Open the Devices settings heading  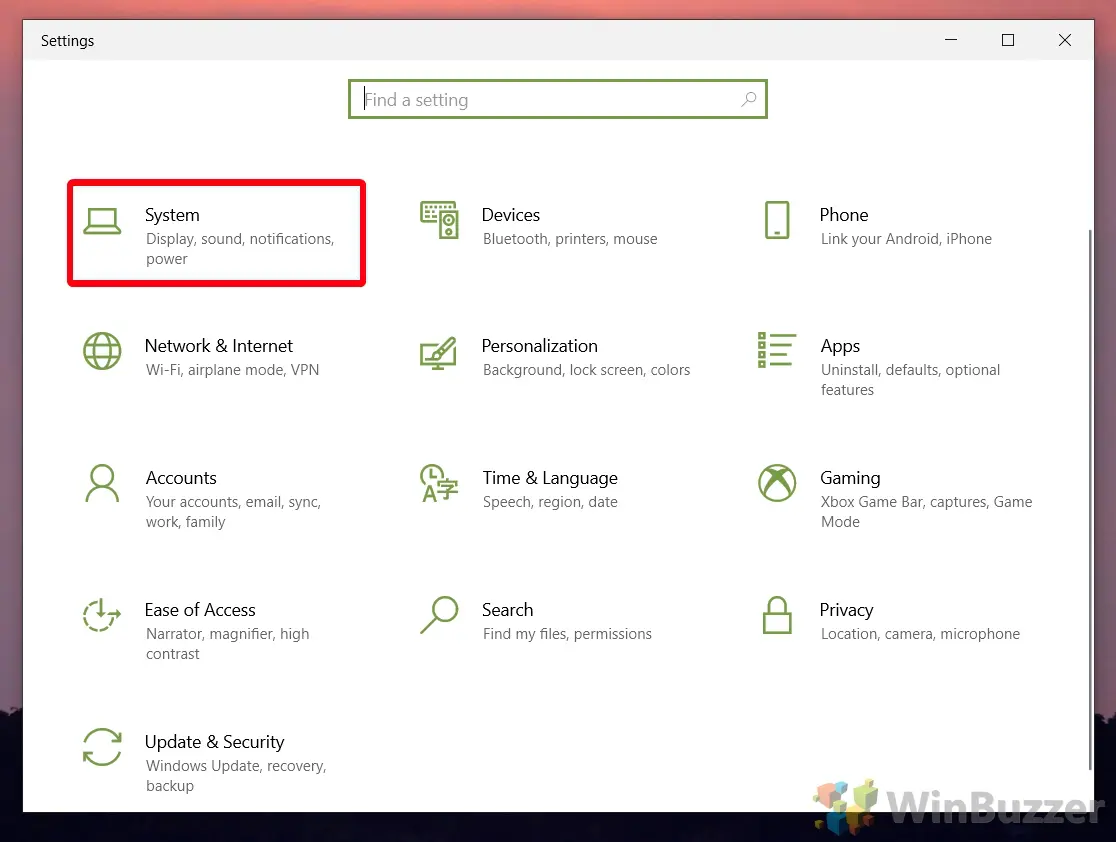[511, 215]
